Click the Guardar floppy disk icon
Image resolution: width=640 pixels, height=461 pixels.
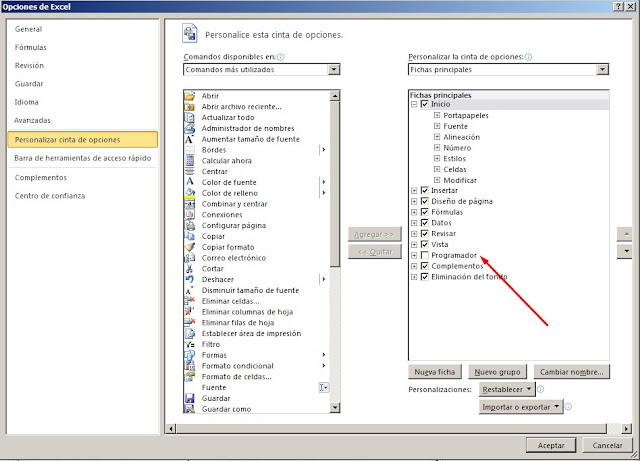click(x=189, y=399)
